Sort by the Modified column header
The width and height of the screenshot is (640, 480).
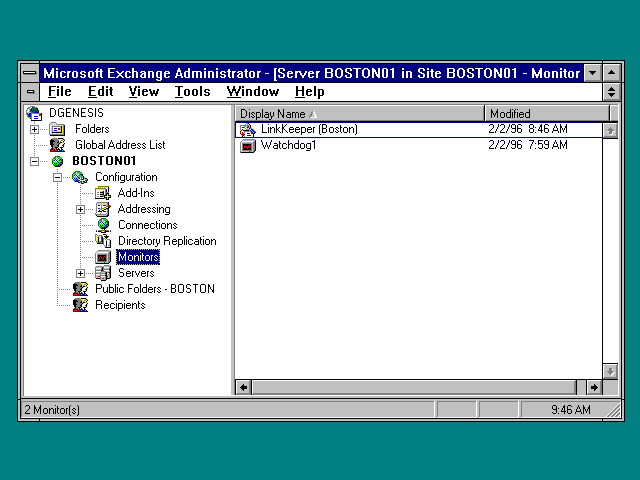(x=547, y=113)
